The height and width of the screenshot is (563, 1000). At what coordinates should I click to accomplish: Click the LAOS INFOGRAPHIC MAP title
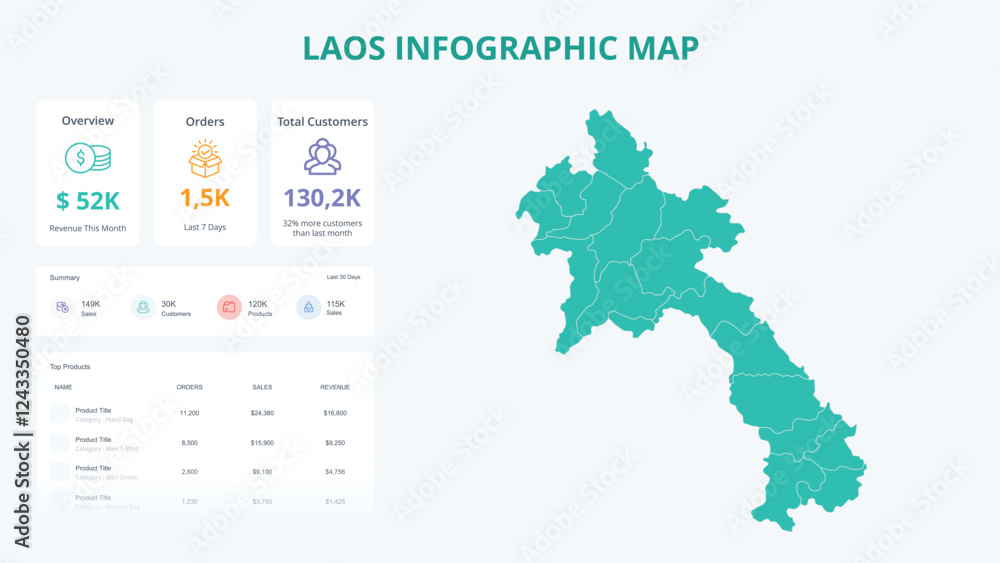501,48
